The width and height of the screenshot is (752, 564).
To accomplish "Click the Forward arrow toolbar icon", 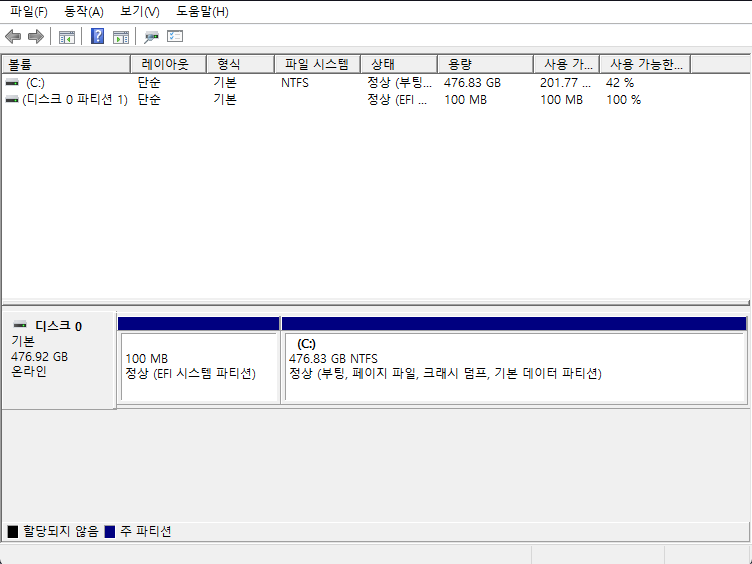I will coord(36,37).
